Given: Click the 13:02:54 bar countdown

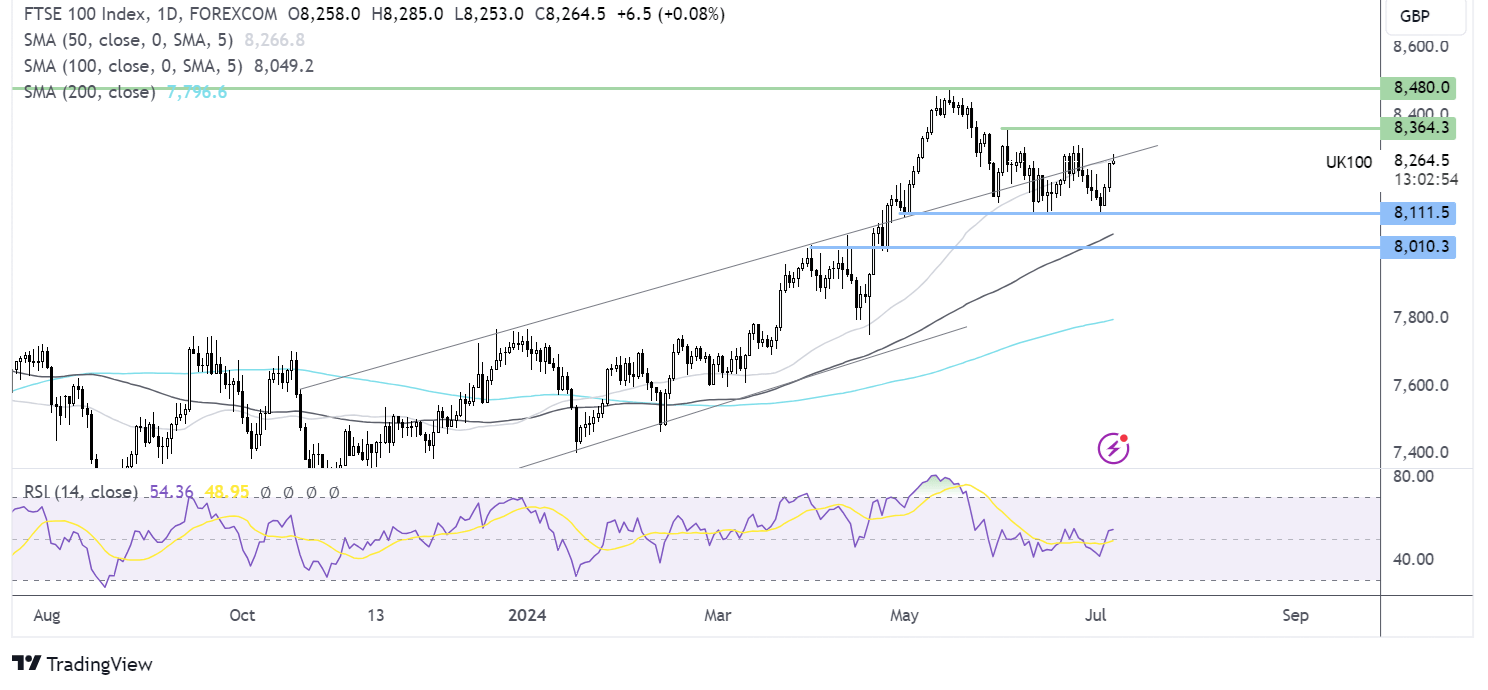Looking at the screenshot, I should [x=1424, y=180].
